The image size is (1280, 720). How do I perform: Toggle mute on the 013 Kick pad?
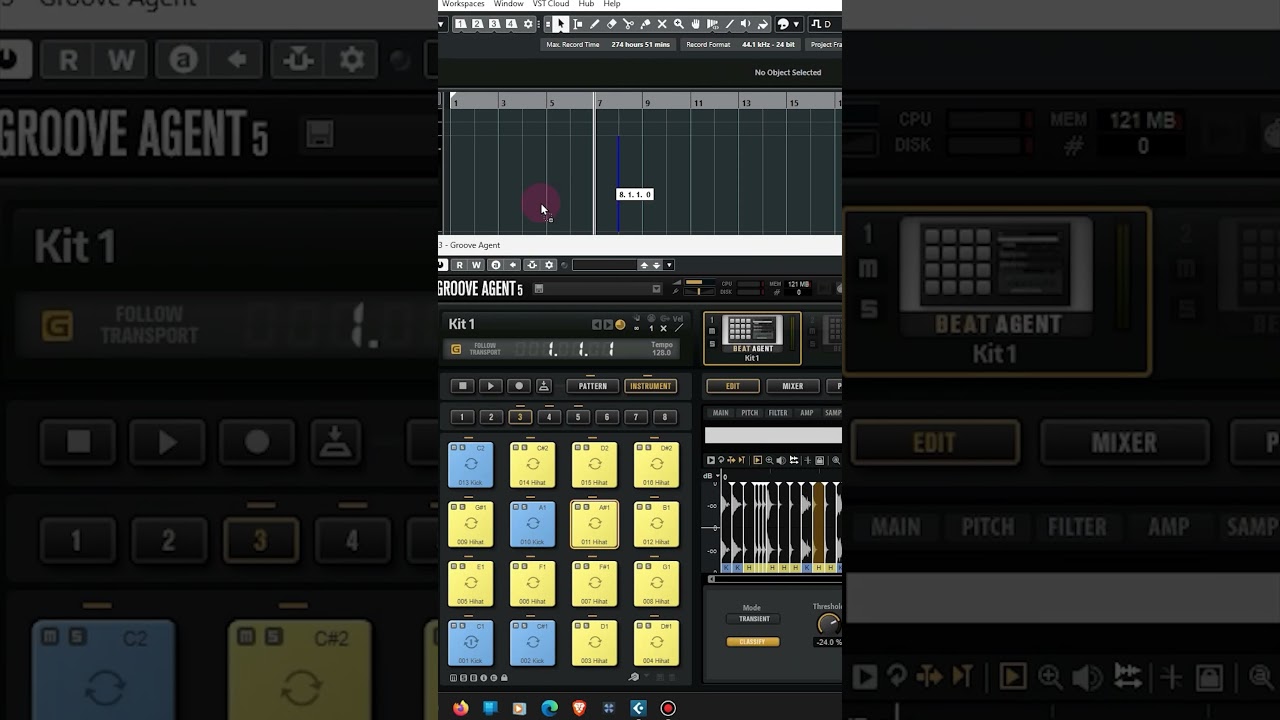point(454,447)
